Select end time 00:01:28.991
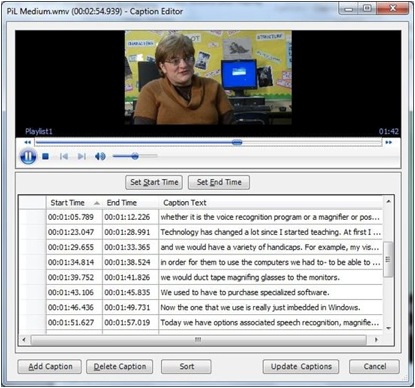The image size is (415, 388). (131, 232)
